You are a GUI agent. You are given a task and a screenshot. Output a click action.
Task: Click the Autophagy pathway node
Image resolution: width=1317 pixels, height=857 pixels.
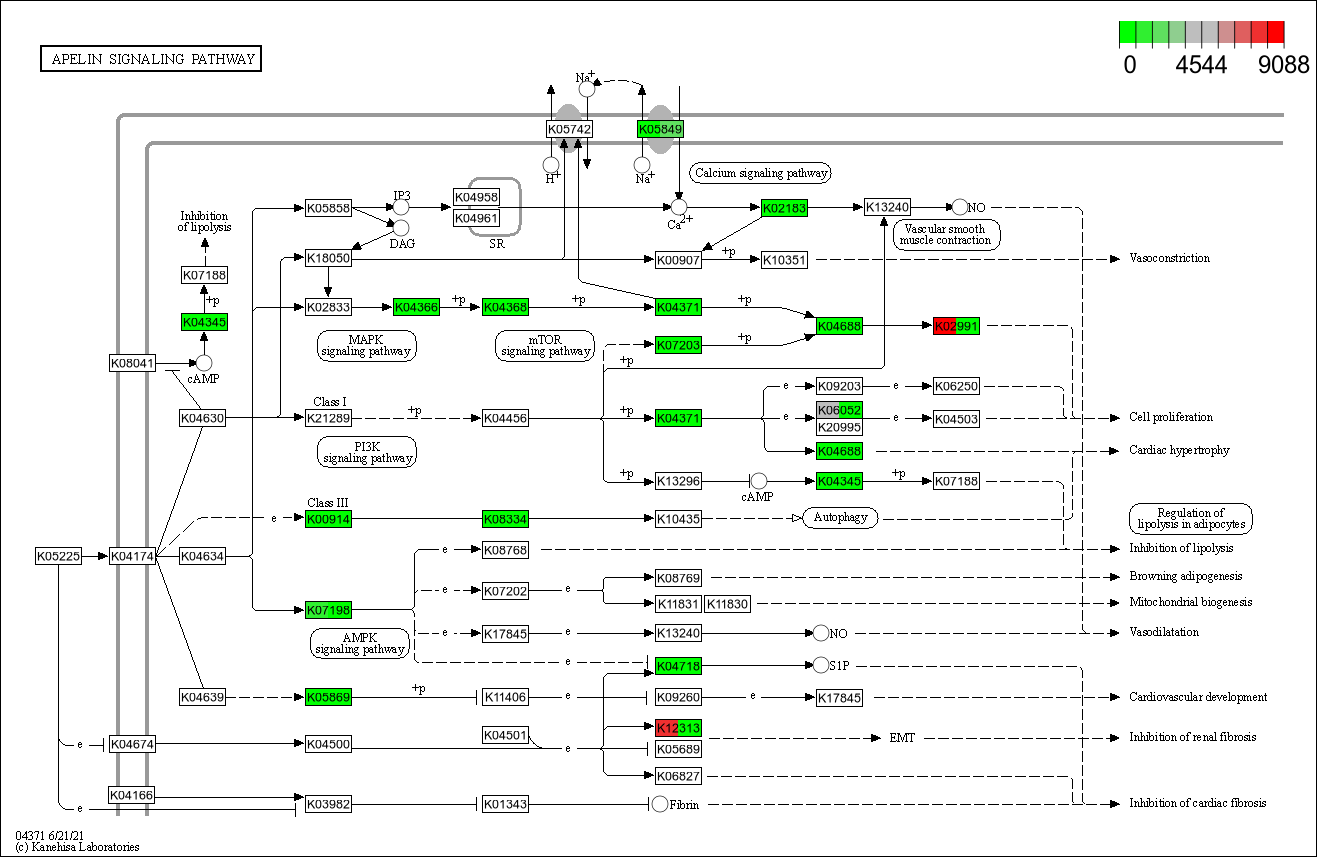coord(840,518)
